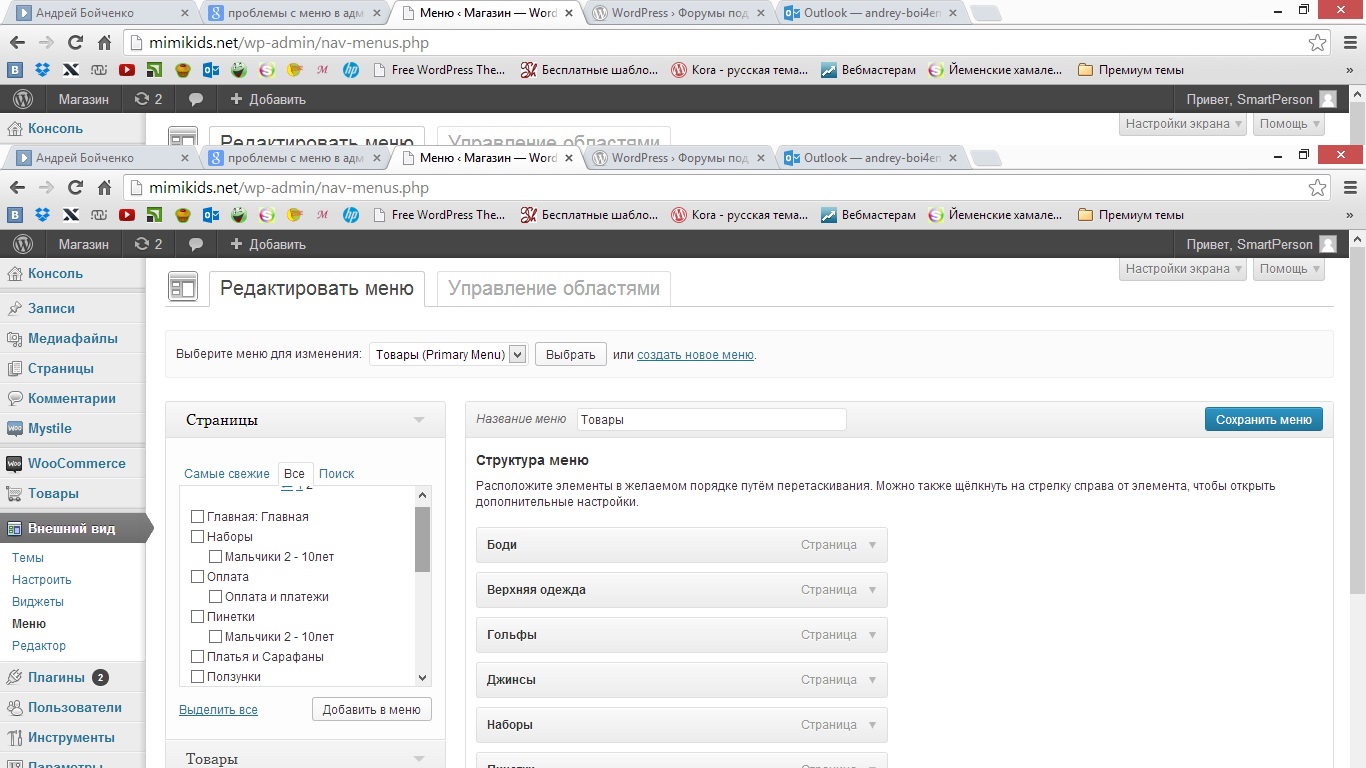The image size is (1366, 768).
Task: Open the Товары (Primary Menu) dropdown
Action: point(448,354)
